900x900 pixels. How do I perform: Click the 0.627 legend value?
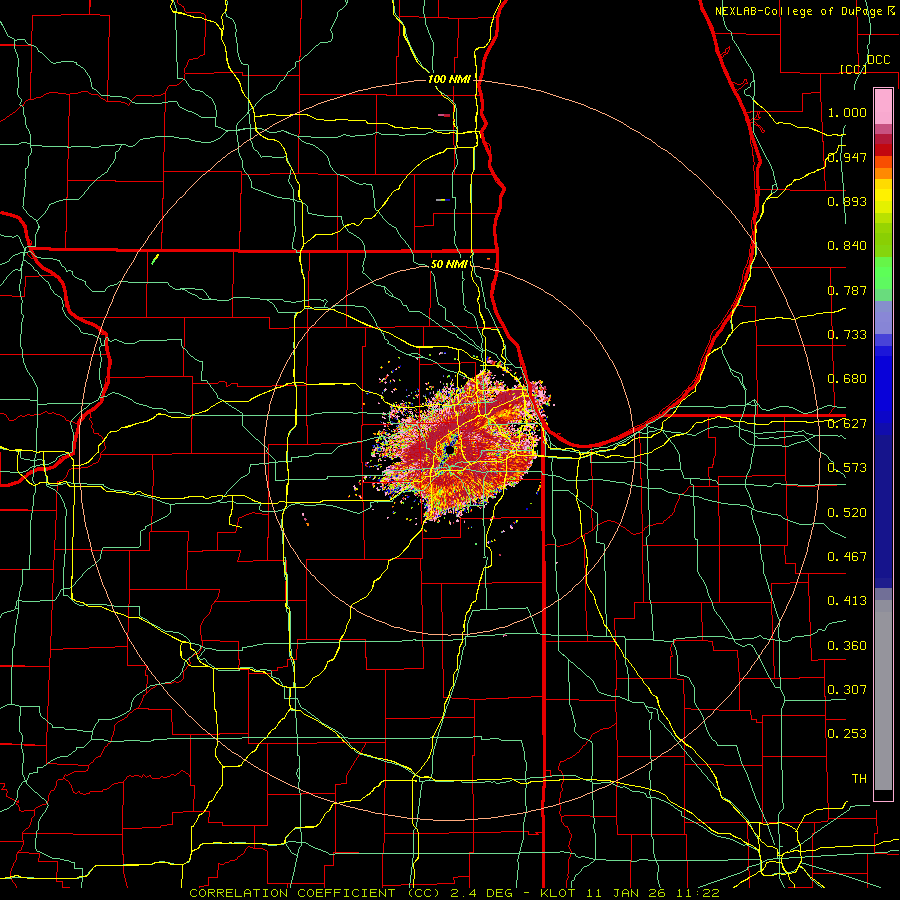(x=847, y=424)
